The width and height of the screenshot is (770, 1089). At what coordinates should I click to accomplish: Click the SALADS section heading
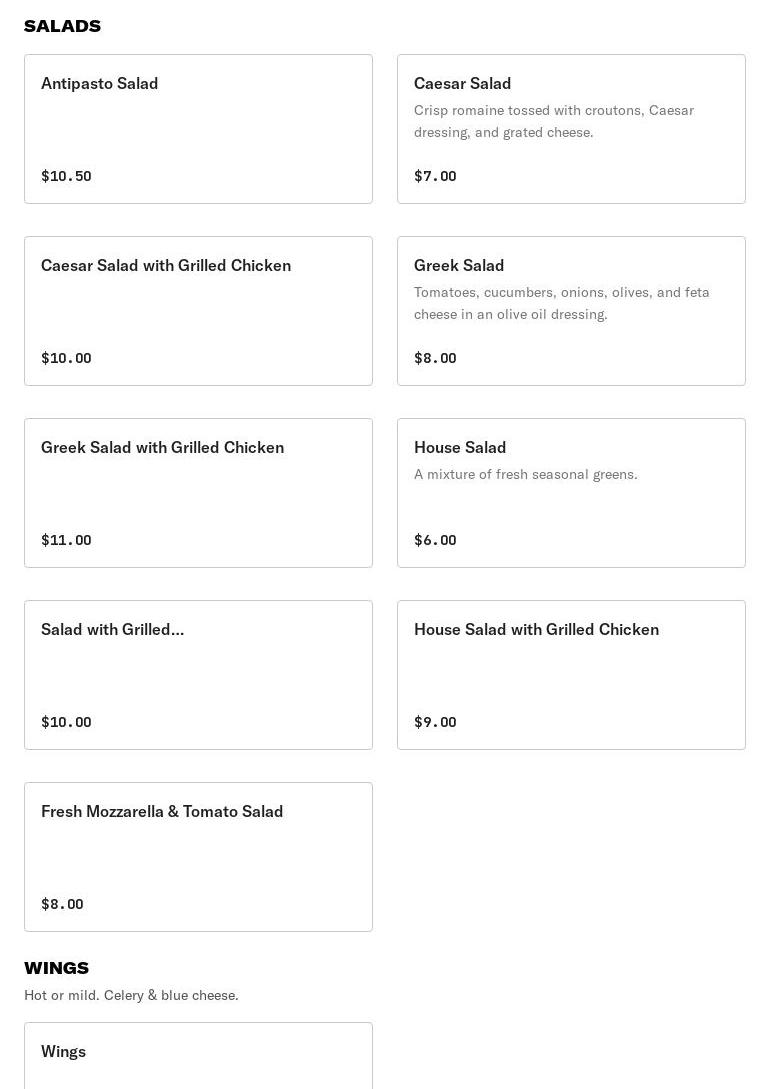coord(62,26)
